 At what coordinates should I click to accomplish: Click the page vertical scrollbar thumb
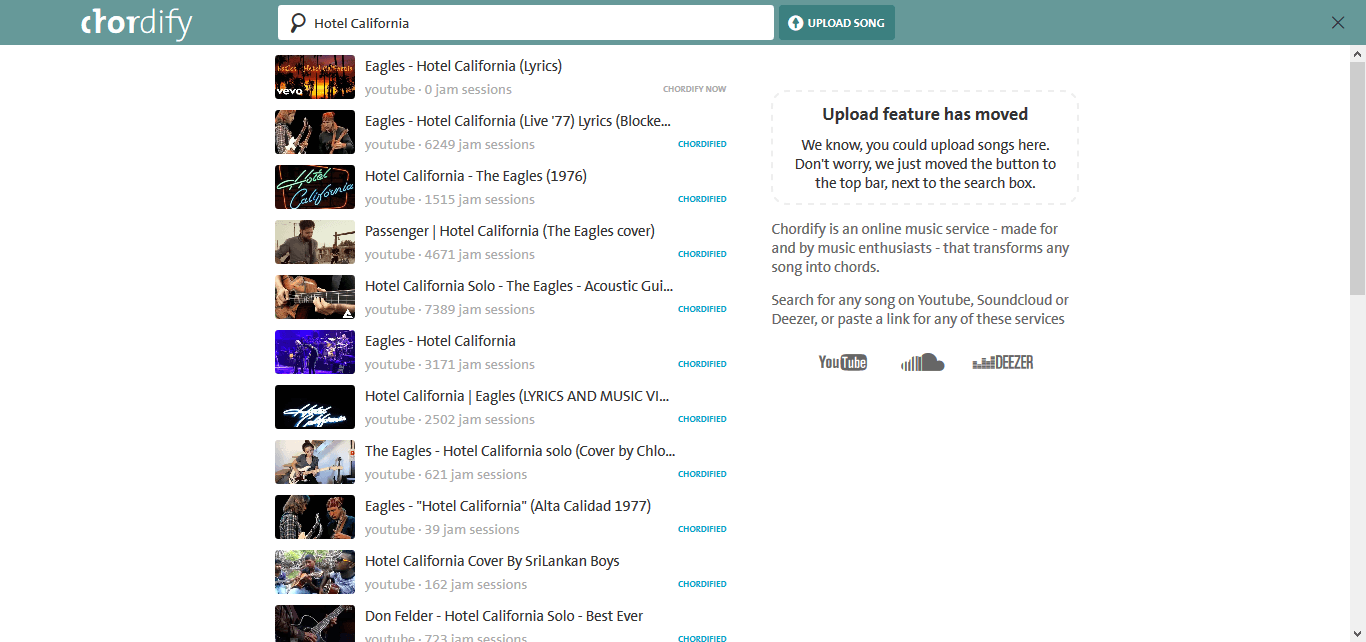[x=1357, y=176]
